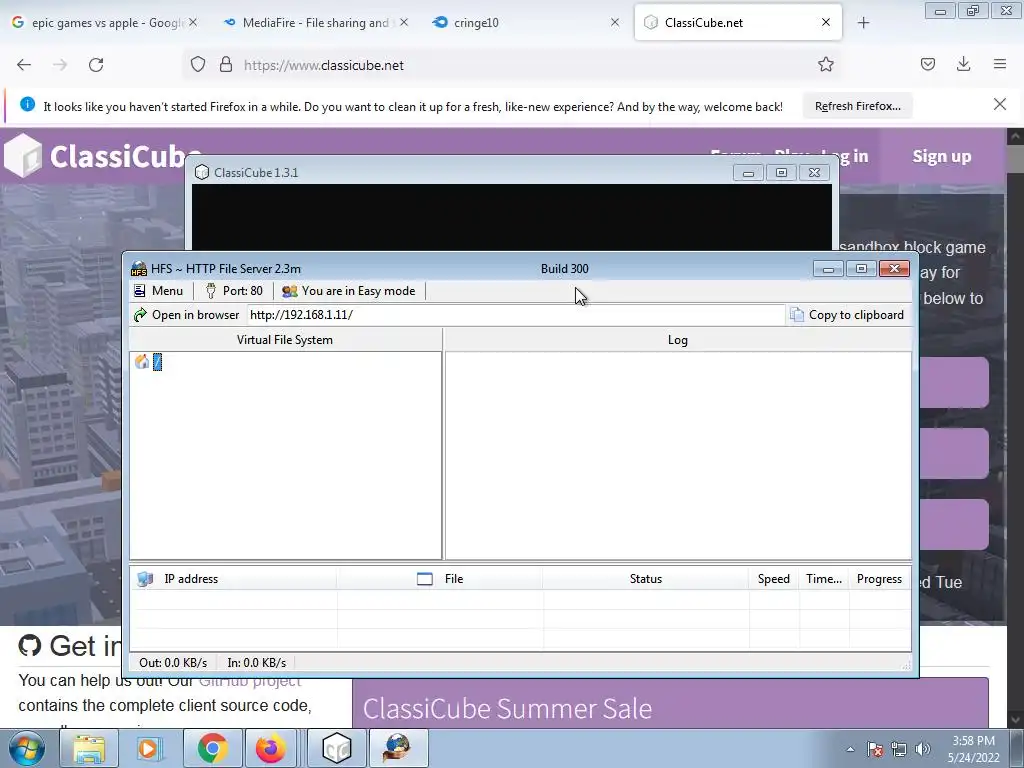Click the webpage vertical scrollbar
1024x768 pixels.
point(1015,428)
